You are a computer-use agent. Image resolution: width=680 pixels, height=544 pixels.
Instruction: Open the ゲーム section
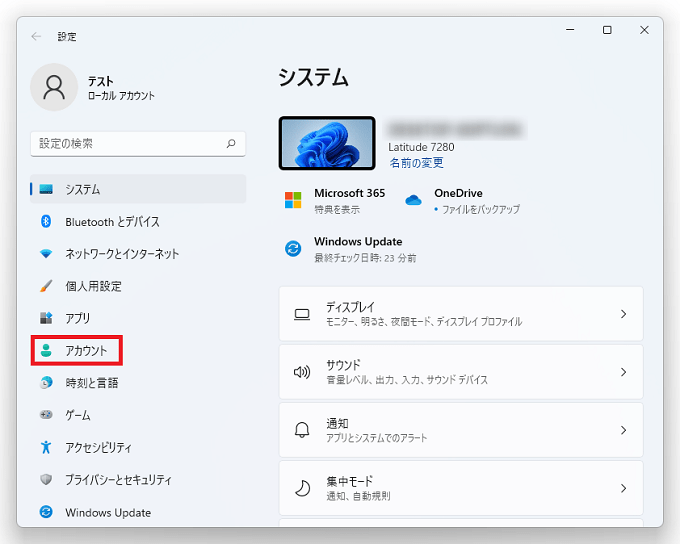click(138, 415)
